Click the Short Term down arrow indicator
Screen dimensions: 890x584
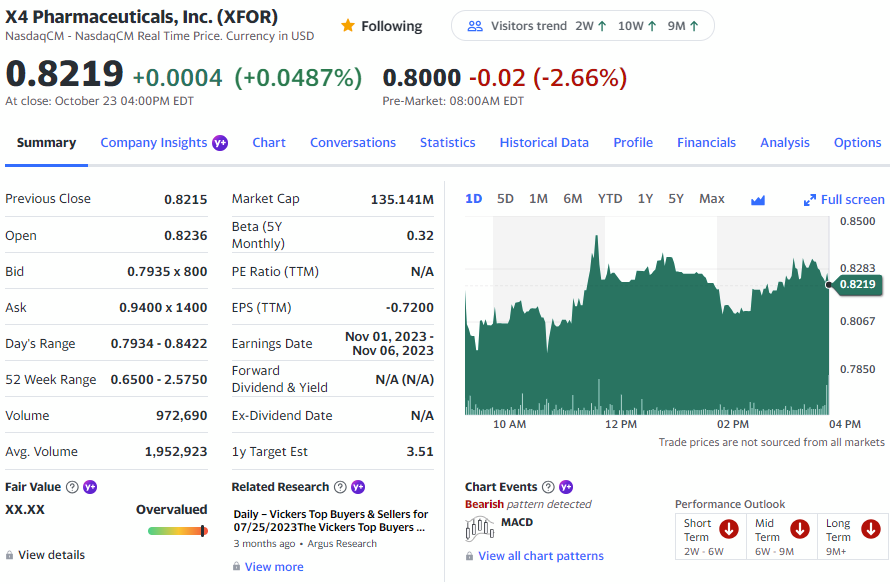[729, 529]
